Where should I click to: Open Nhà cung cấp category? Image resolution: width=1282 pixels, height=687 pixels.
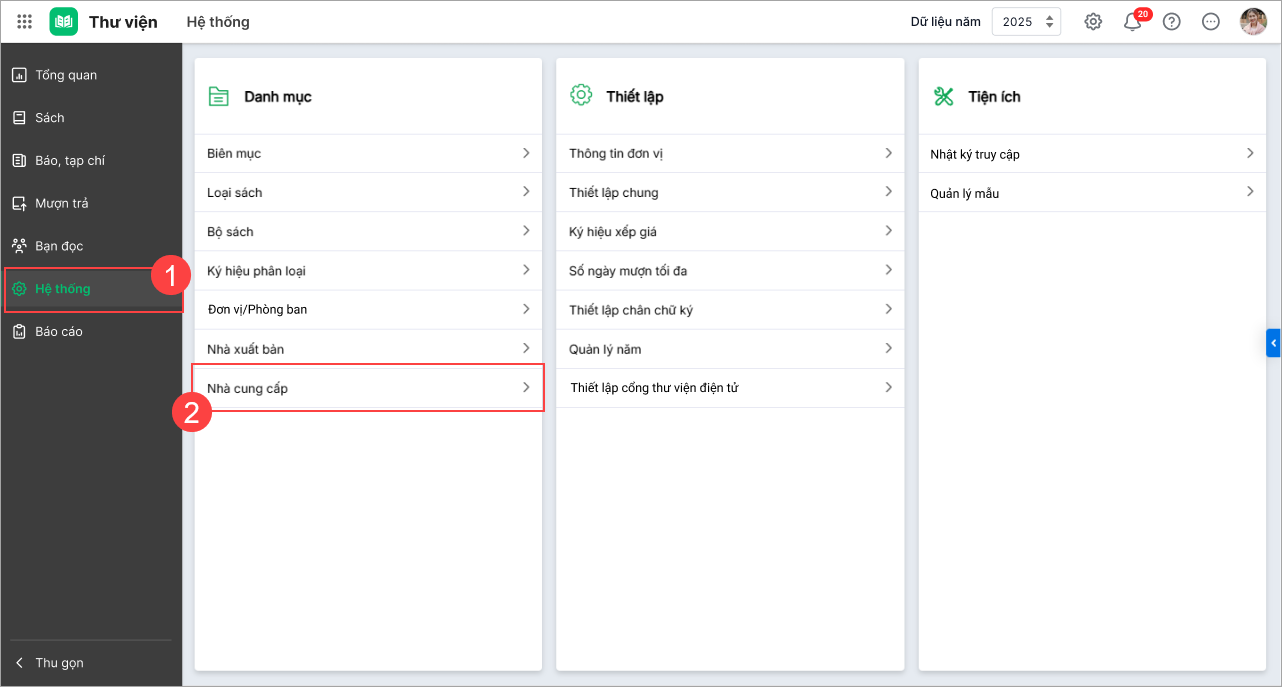point(368,388)
